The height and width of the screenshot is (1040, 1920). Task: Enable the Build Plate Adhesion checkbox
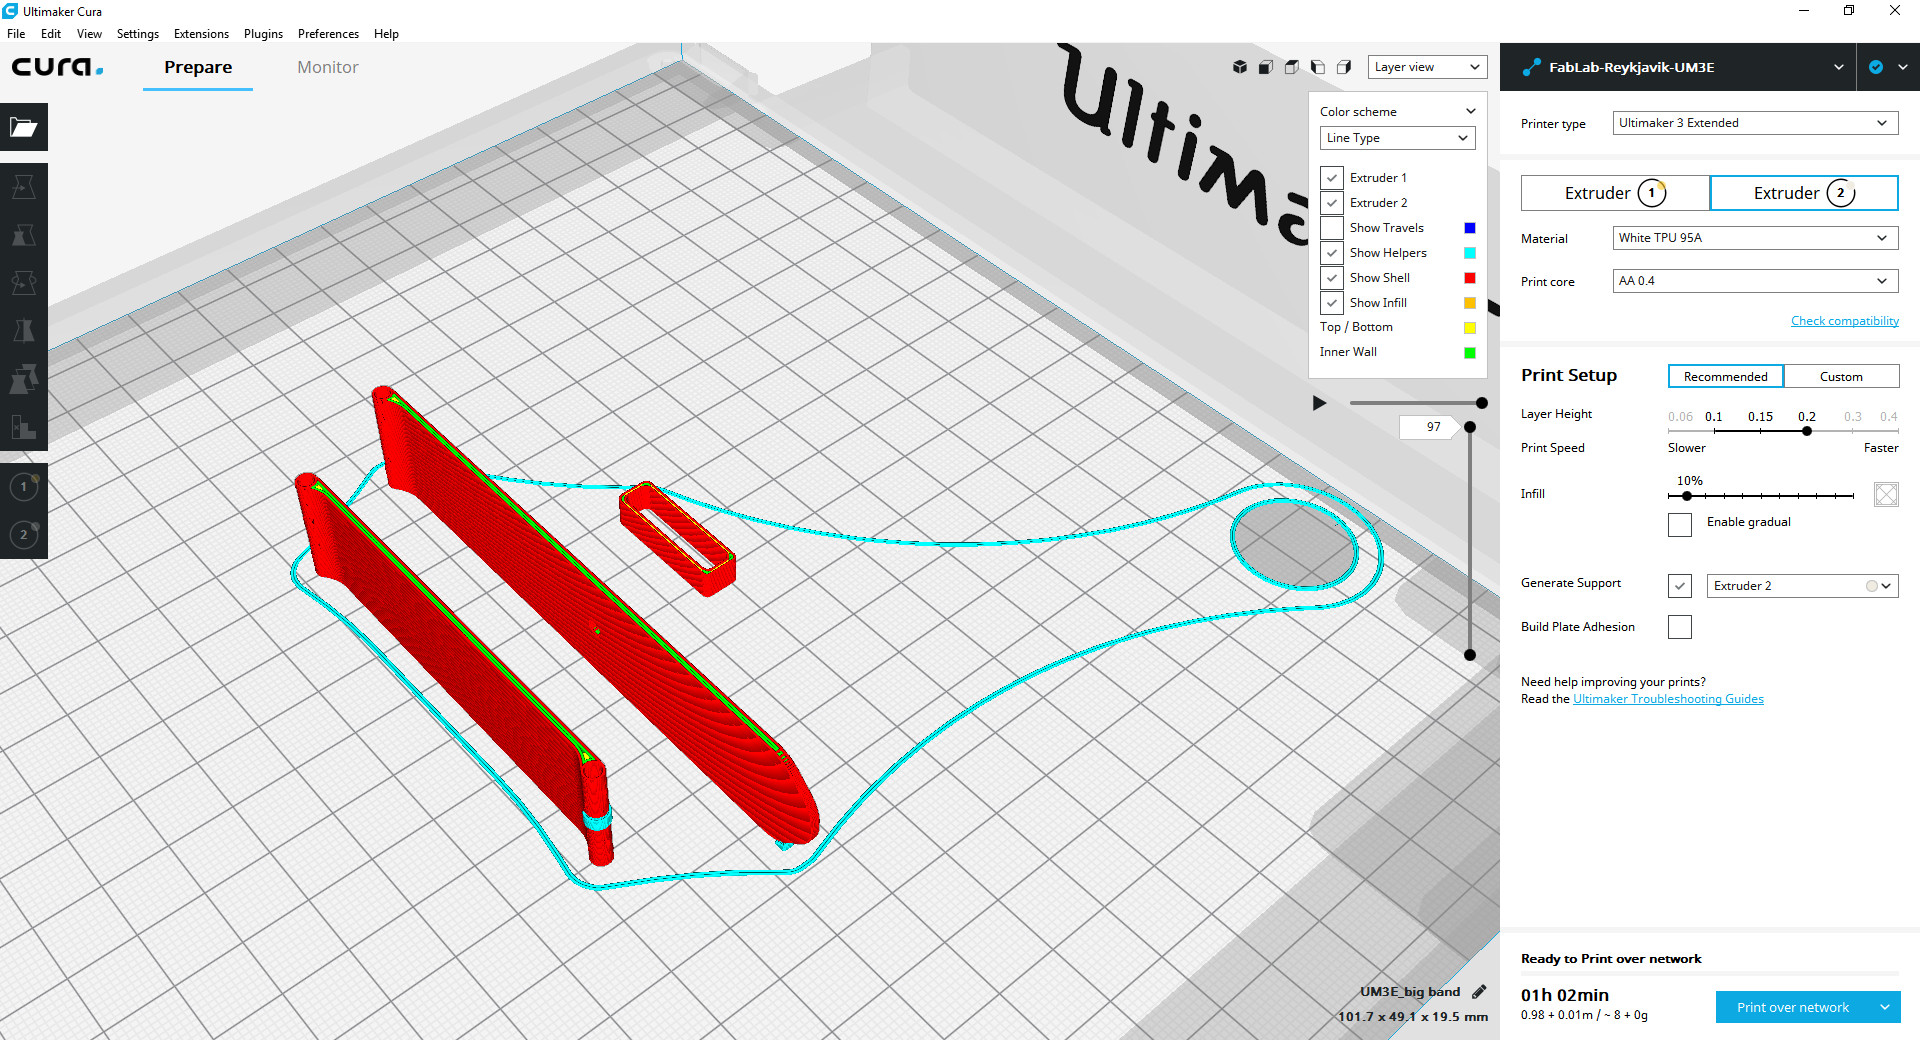pyautogui.click(x=1680, y=627)
